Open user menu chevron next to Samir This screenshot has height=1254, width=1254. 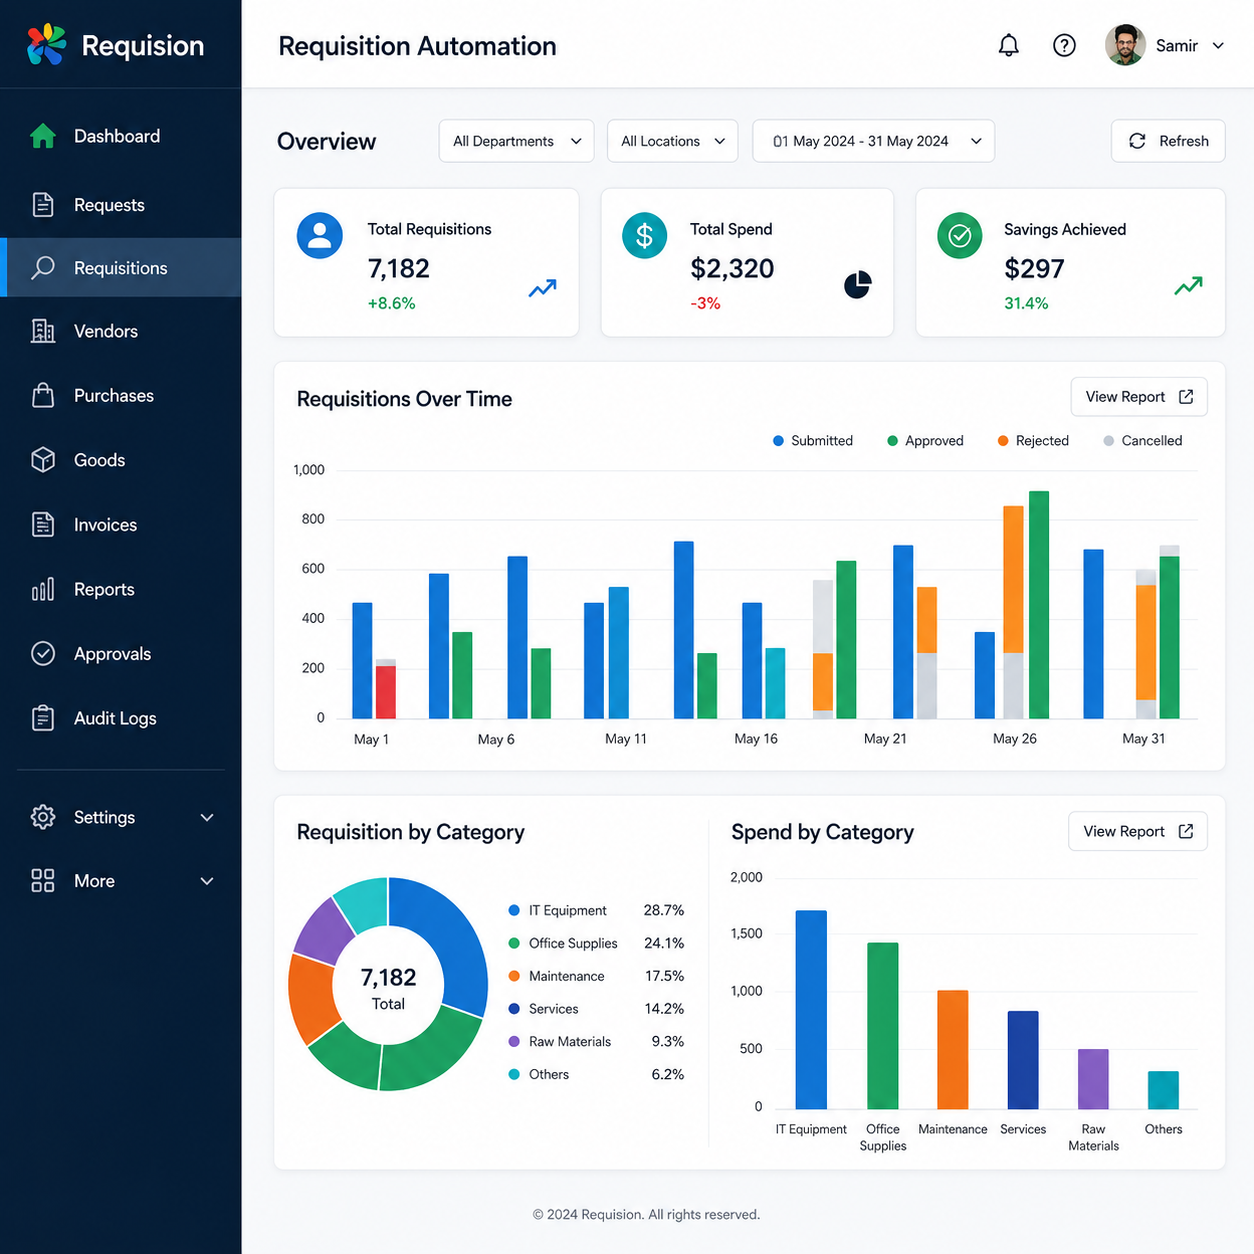coord(1218,45)
